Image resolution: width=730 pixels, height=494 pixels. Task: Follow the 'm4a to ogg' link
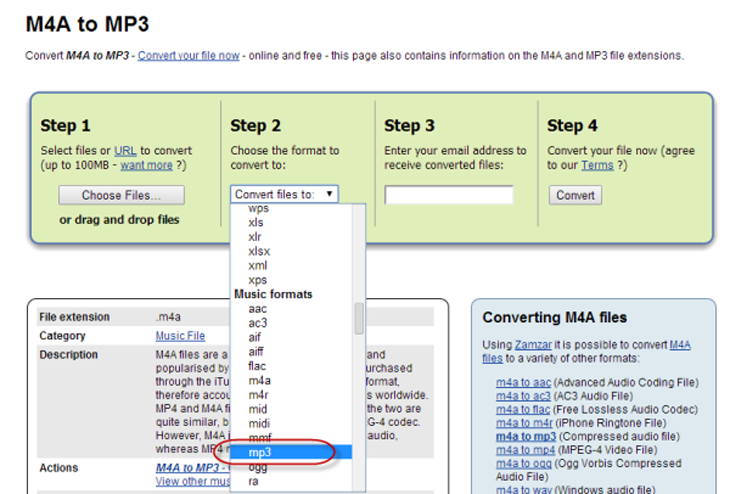[524, 463]
